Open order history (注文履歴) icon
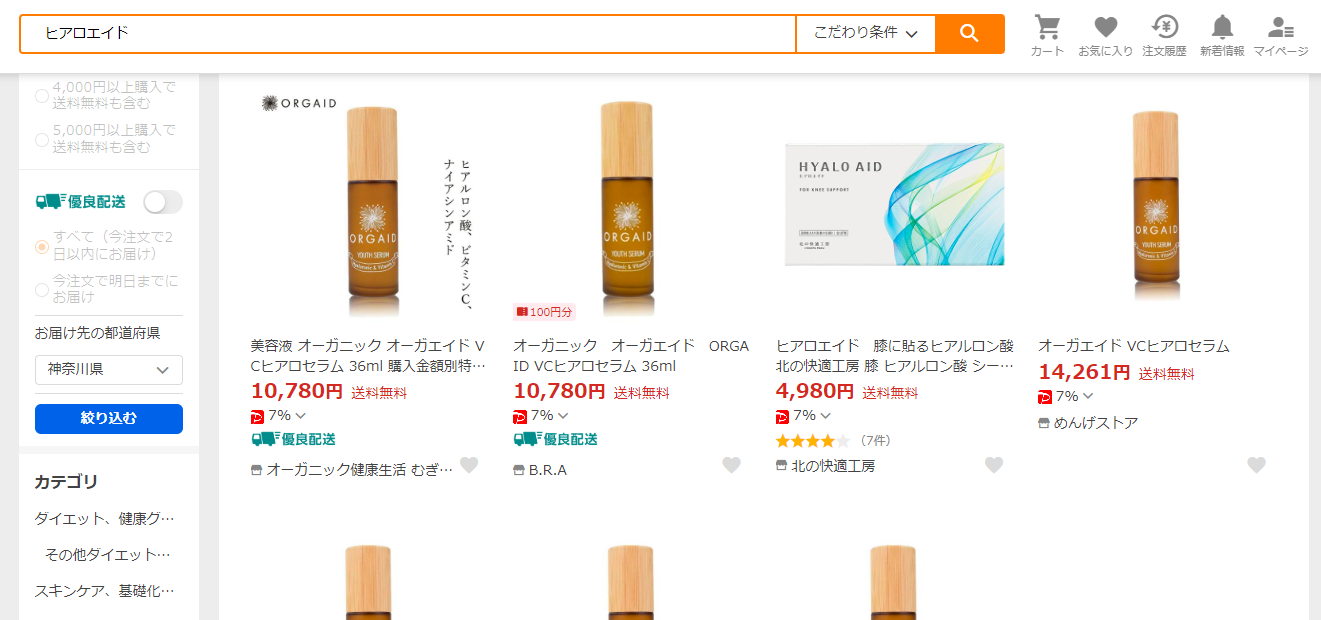 (x=1164, y=35)
